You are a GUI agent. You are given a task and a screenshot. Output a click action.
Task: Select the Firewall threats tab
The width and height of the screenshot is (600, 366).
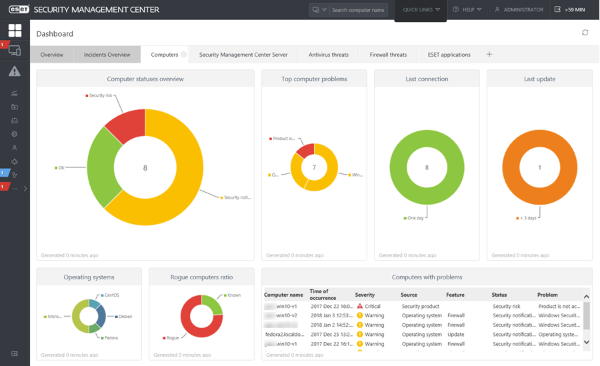[x=388, y=54]
